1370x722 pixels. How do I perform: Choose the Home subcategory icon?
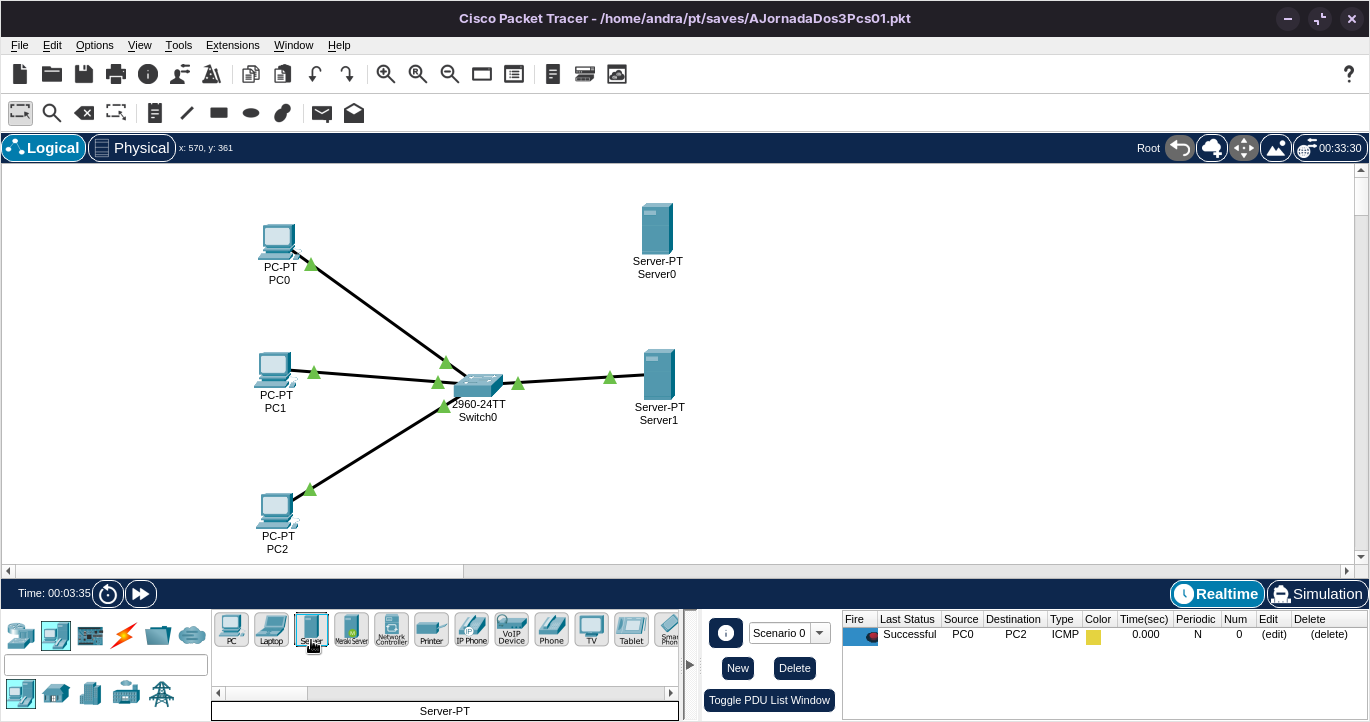point(56,693)
